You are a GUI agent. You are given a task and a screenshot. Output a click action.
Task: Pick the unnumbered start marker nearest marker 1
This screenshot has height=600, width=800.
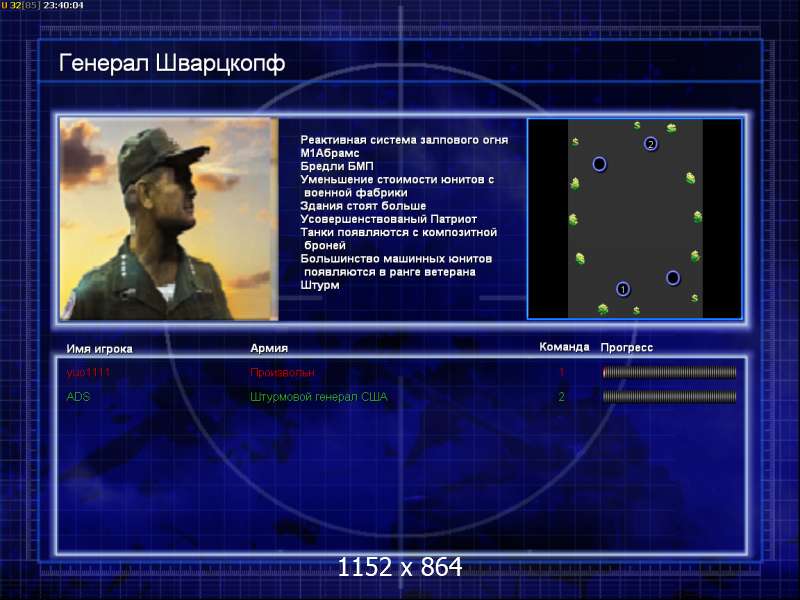673,277
